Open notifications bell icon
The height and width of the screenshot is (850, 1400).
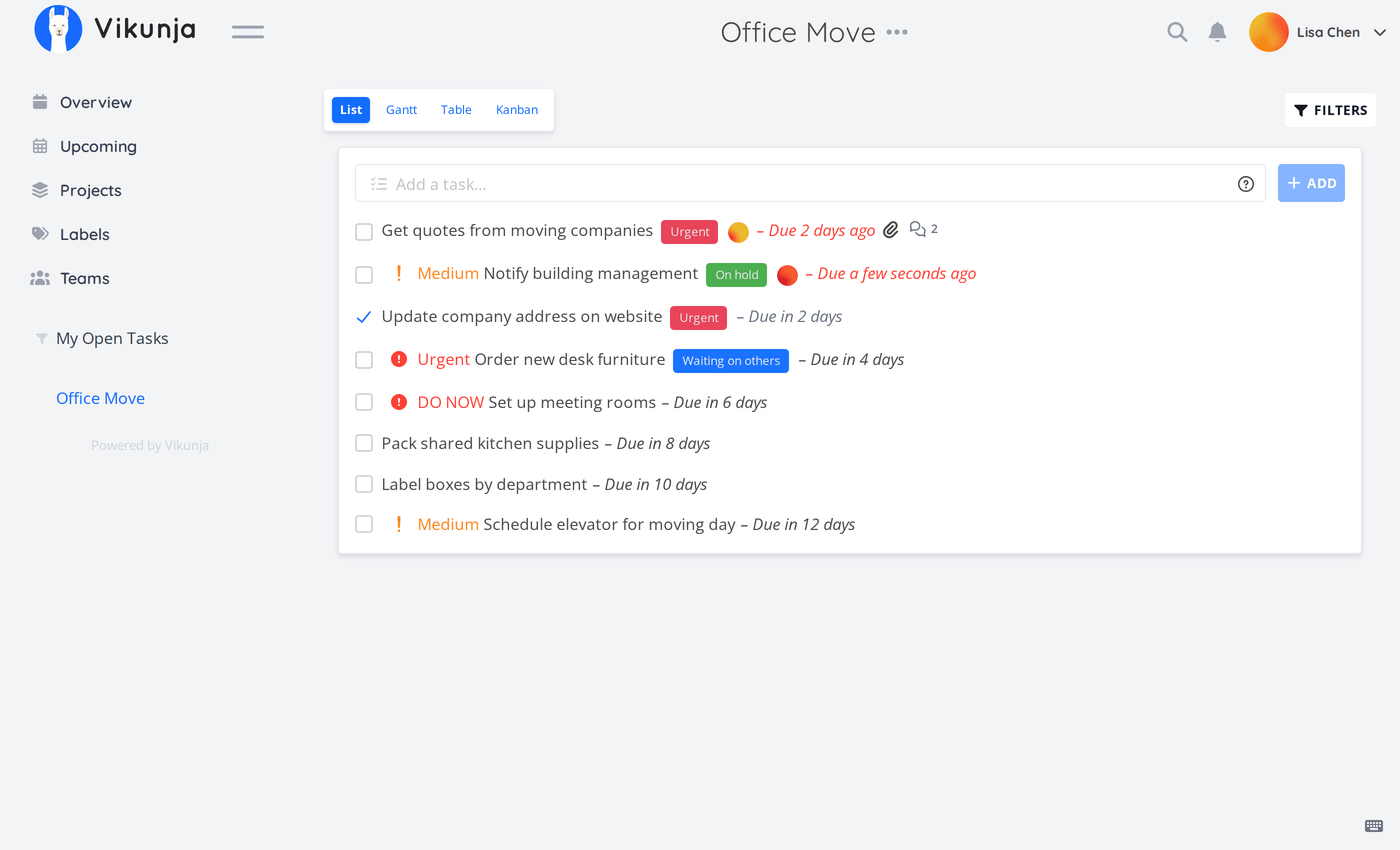click(1217, 32)
